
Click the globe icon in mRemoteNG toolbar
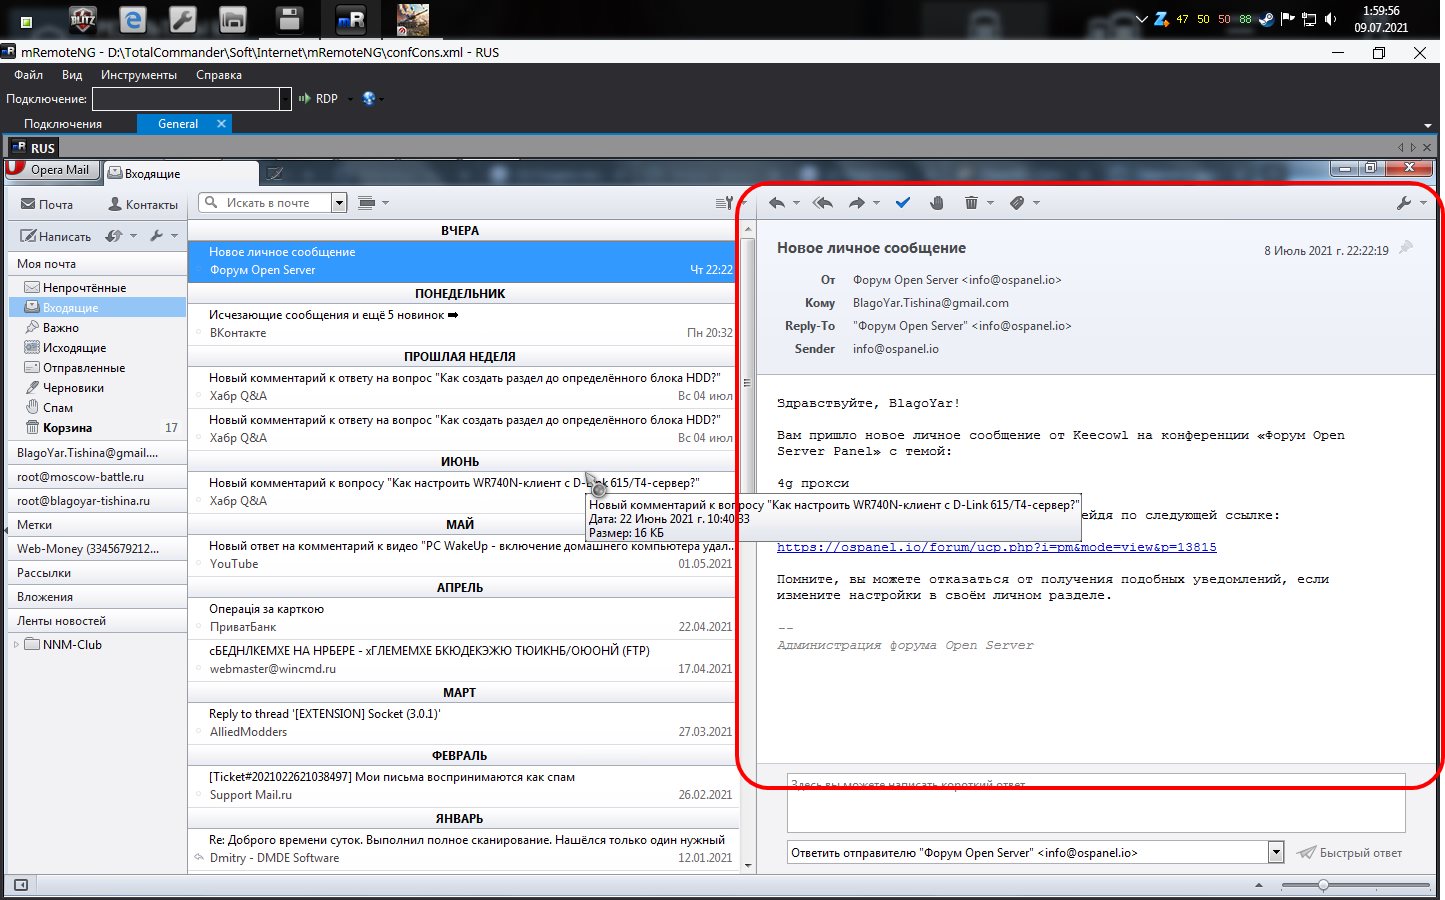369,99
